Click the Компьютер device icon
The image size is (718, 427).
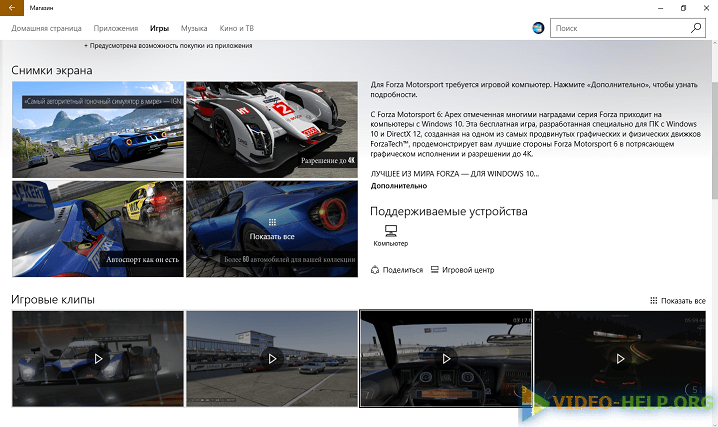point(390,230)
